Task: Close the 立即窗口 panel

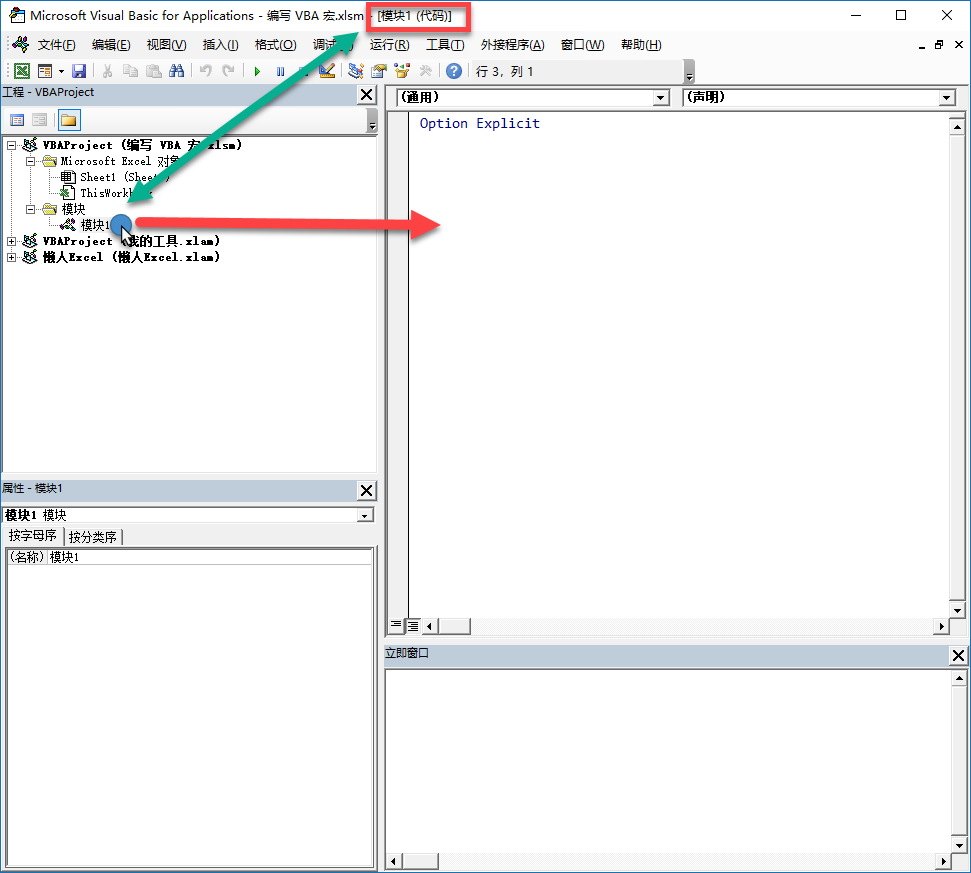Action: click(x=958, y=655)
